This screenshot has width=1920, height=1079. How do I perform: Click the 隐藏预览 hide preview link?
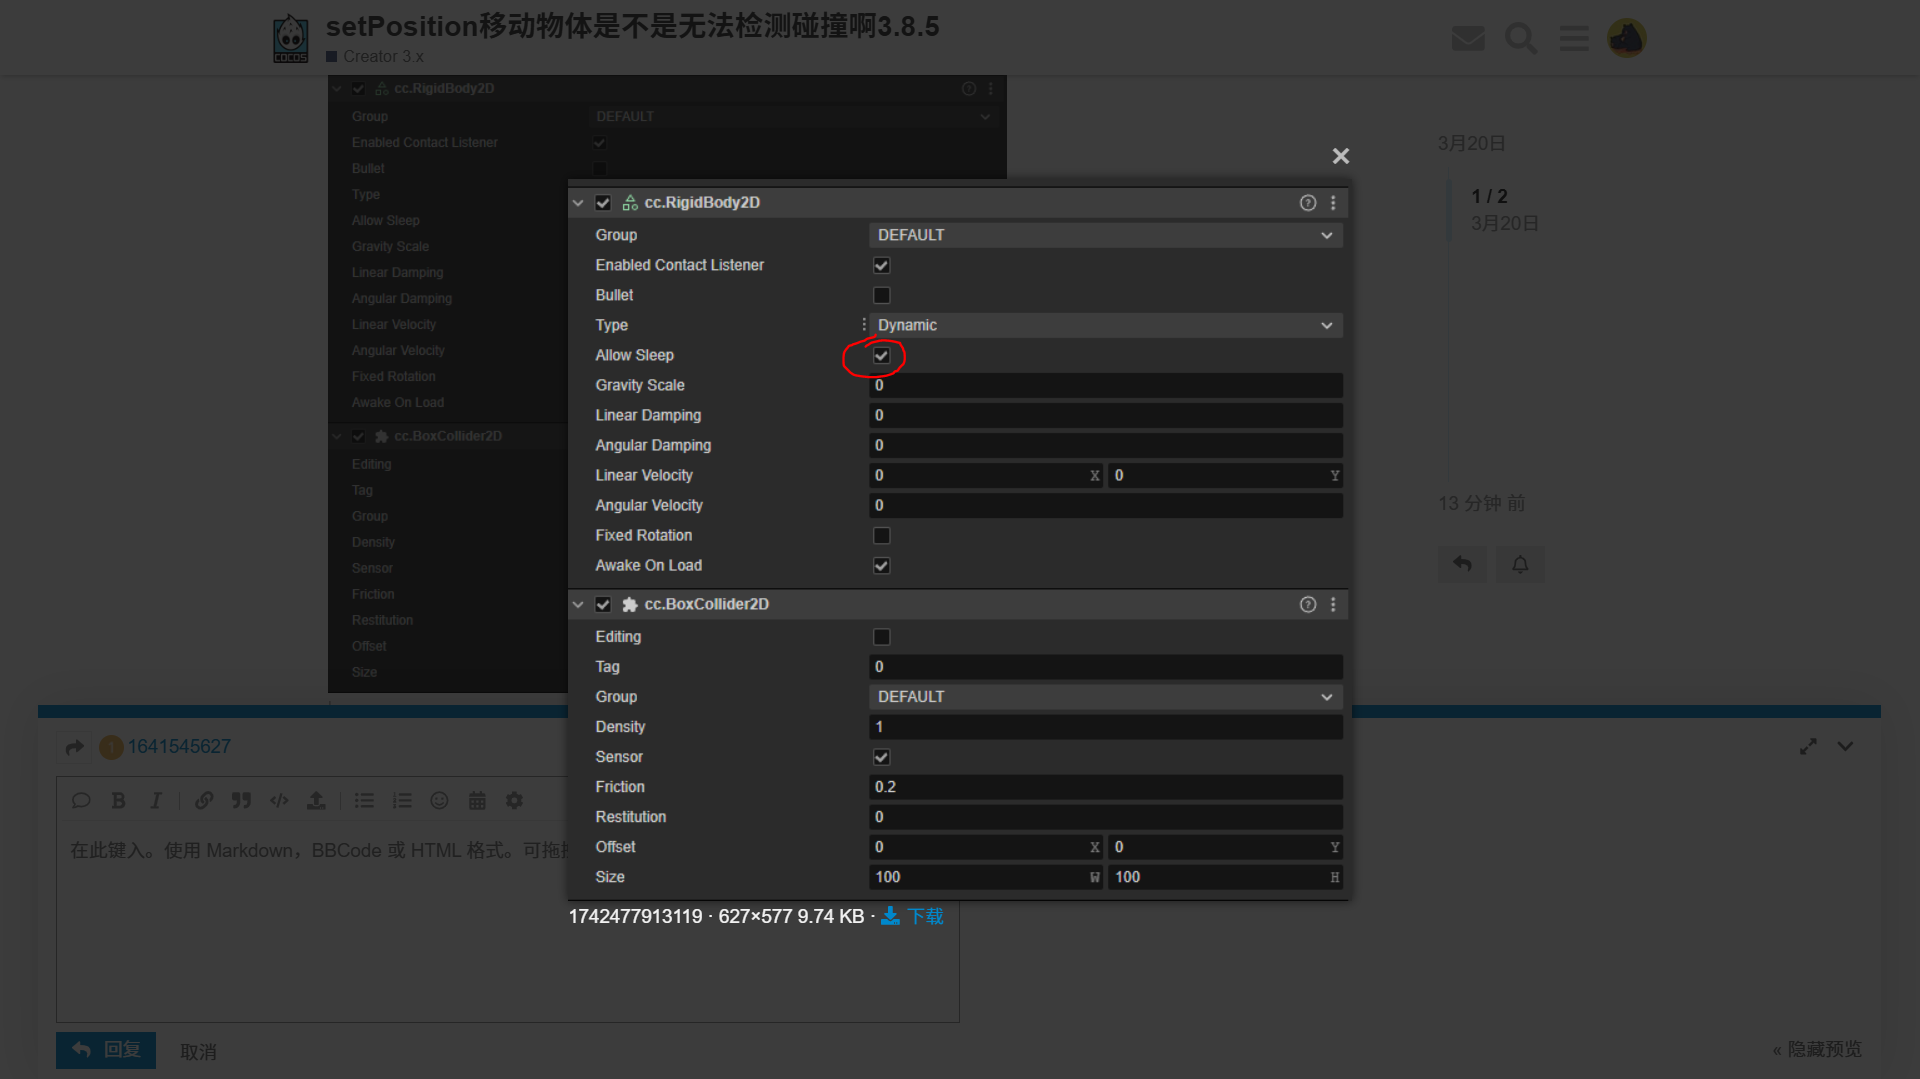(1817, 1049)
